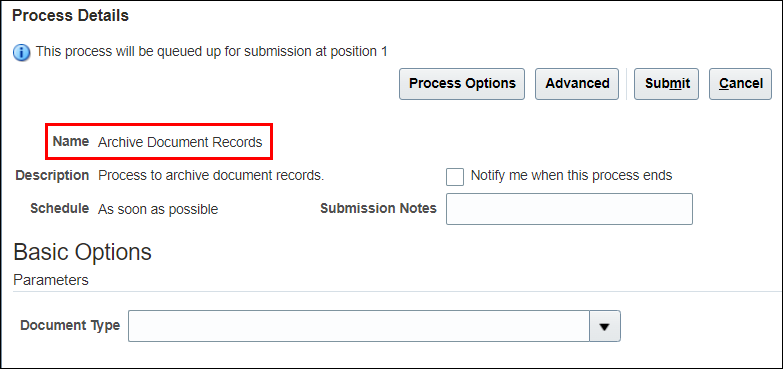Click the Schedule field label
This screenshot has width=783, height=369.
(x=59, y=208)
